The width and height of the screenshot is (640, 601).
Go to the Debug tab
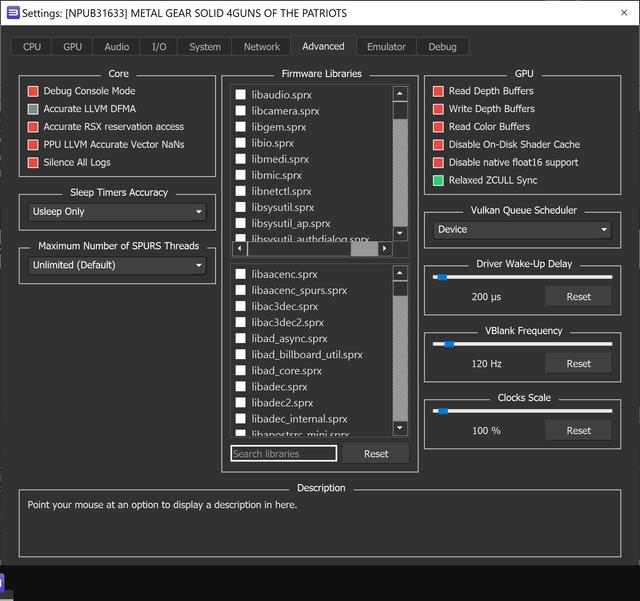coord(442,47)
